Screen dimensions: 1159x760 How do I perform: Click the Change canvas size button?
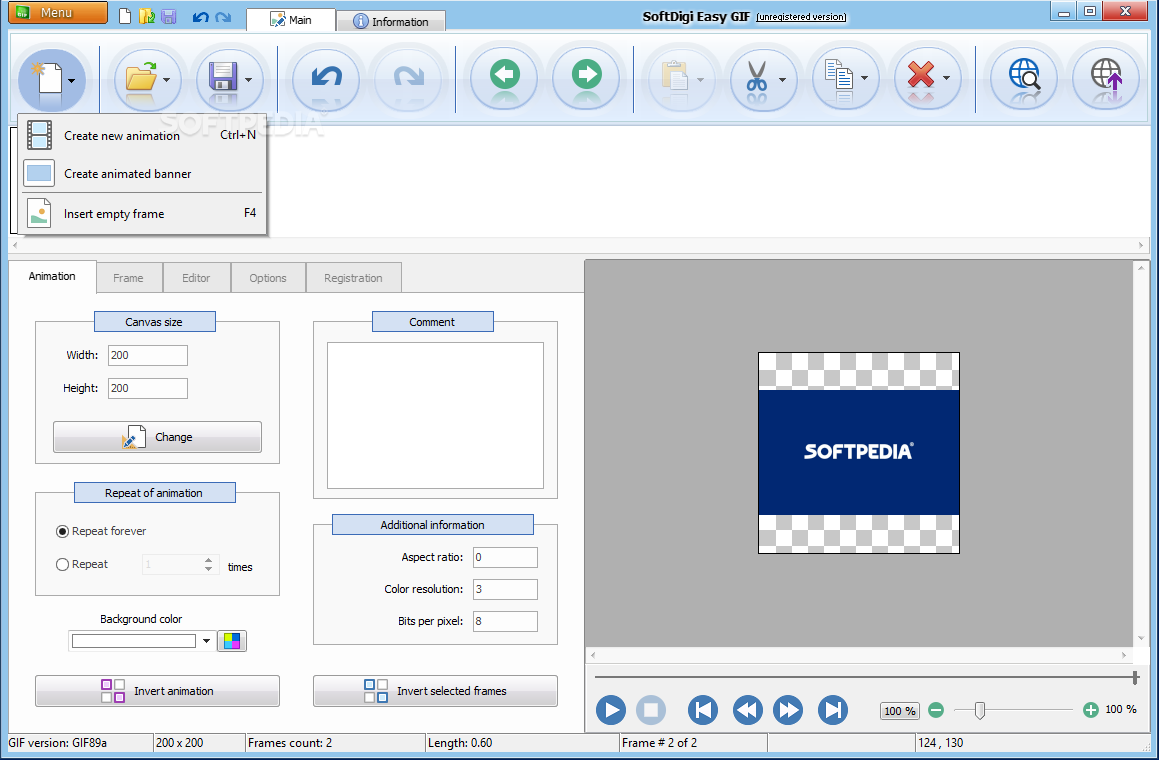[x=157, y=437]
